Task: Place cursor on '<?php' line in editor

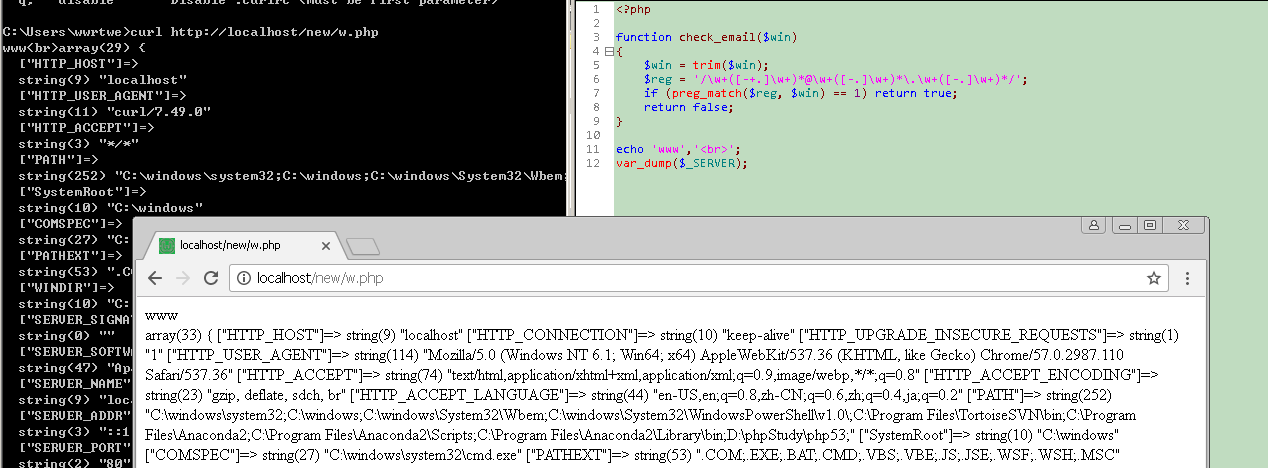Action: 632,9
